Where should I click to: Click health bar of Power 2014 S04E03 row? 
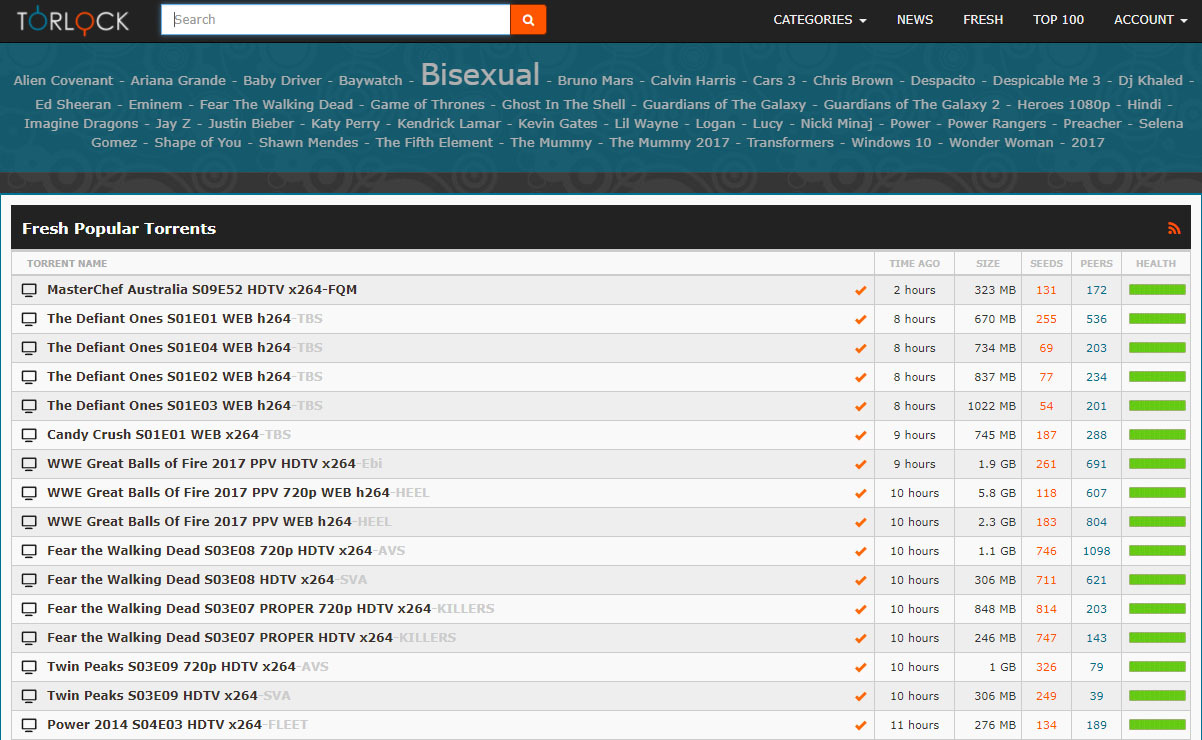(1157, 725)
